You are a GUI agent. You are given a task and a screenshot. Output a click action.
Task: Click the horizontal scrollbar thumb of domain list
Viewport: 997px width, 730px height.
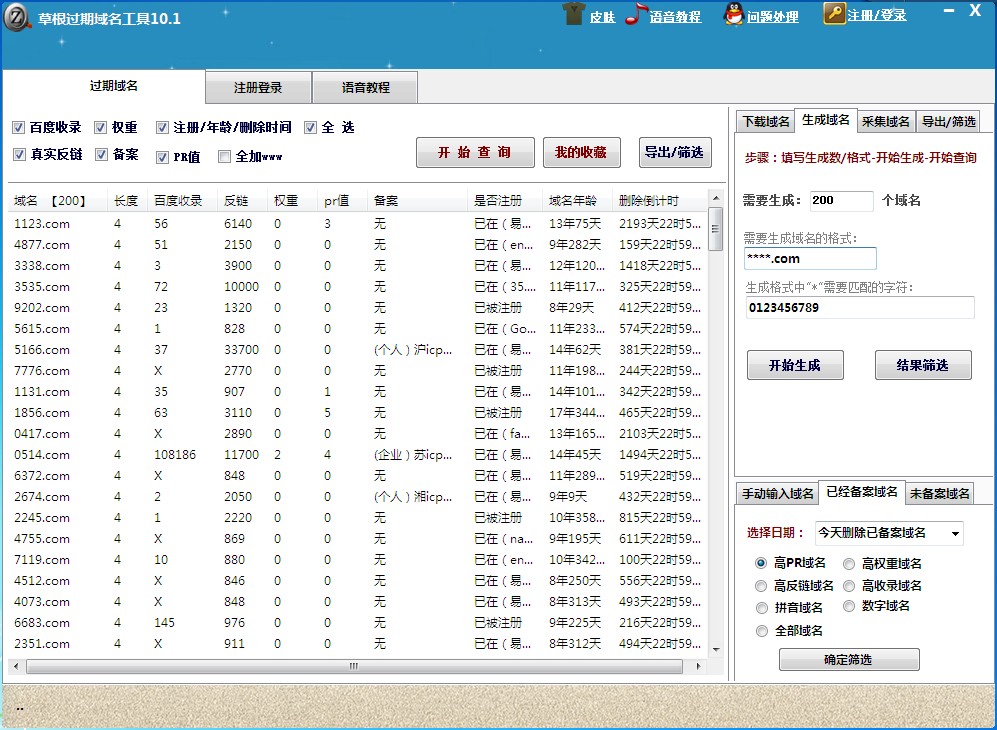pos(354,666)
